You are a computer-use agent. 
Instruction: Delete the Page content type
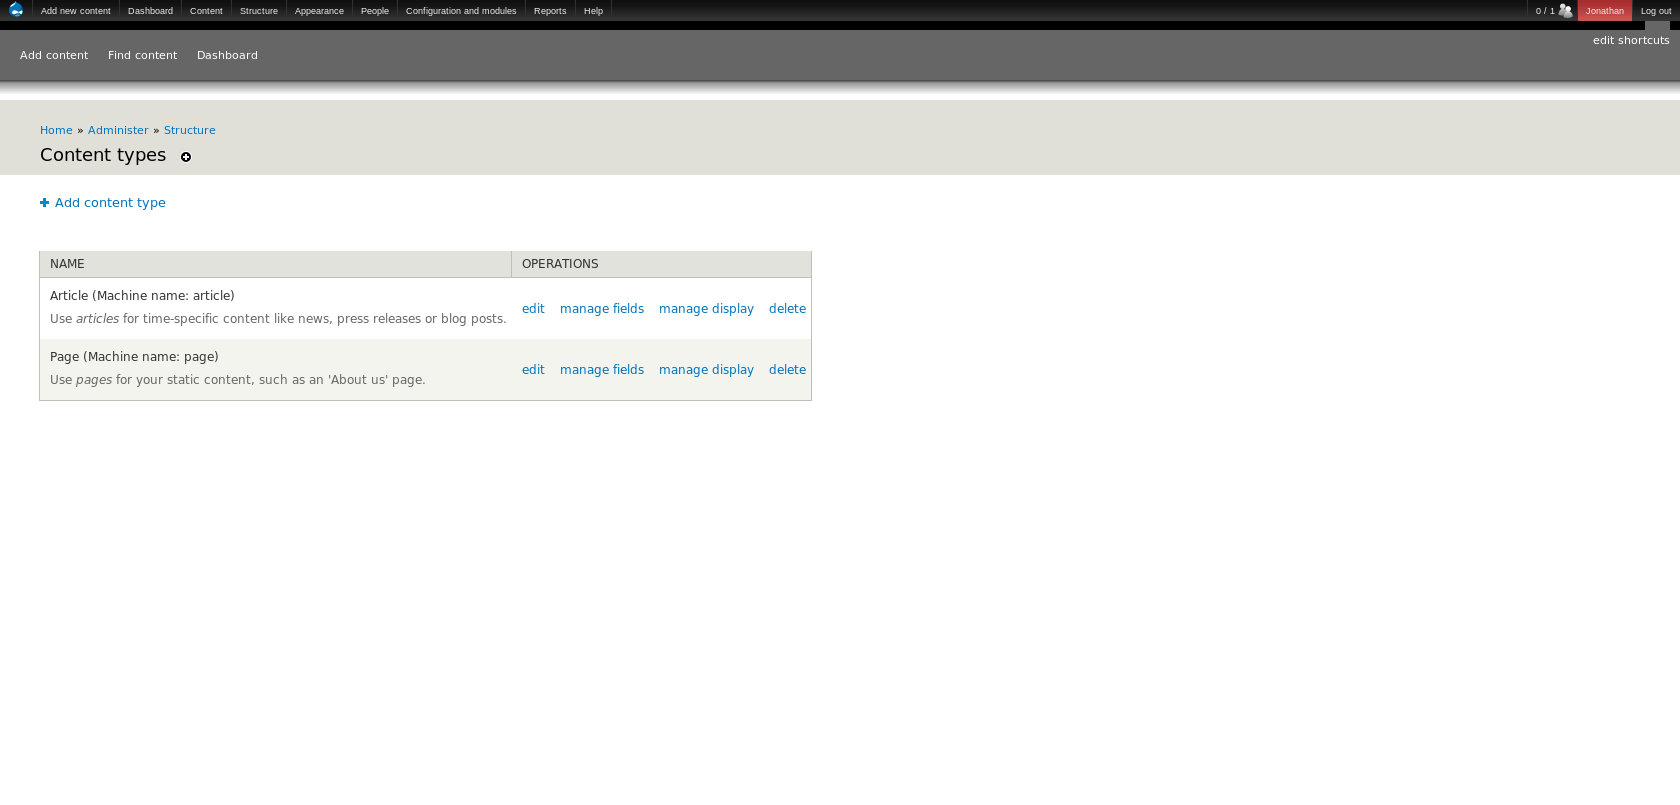[x=787, y=370]
